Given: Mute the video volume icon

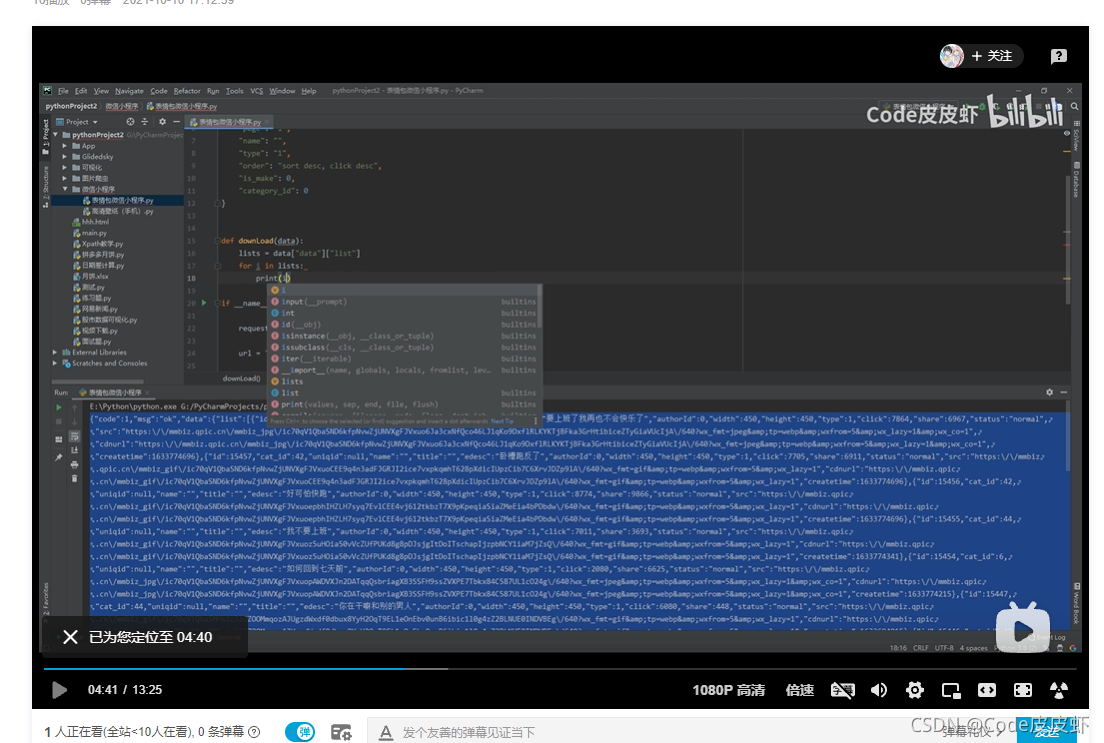Looking at the screenshot, I should point(879,690).
